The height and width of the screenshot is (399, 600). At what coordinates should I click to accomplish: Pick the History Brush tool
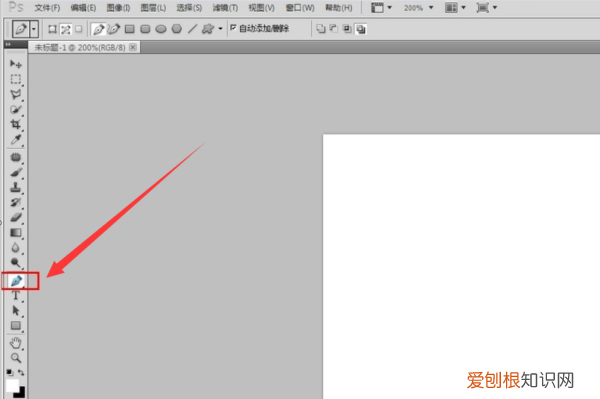point(16,202)
